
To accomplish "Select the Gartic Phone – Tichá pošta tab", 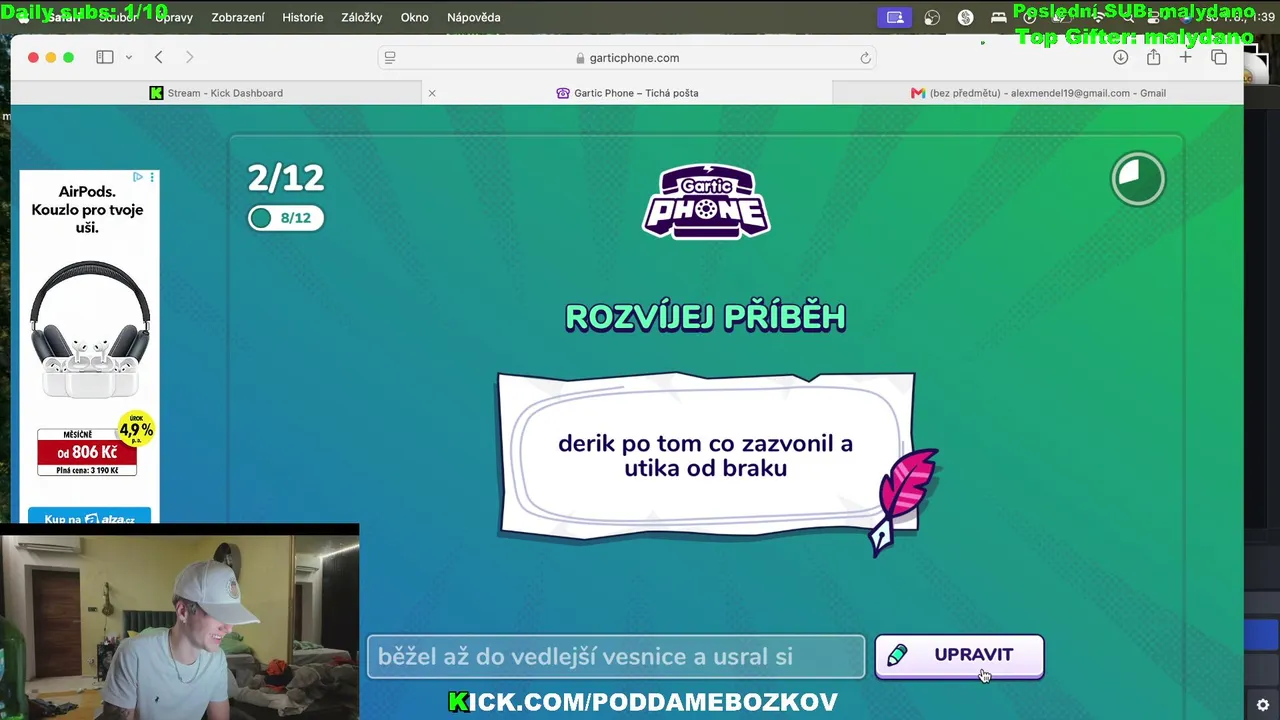I will click(627, 93).
